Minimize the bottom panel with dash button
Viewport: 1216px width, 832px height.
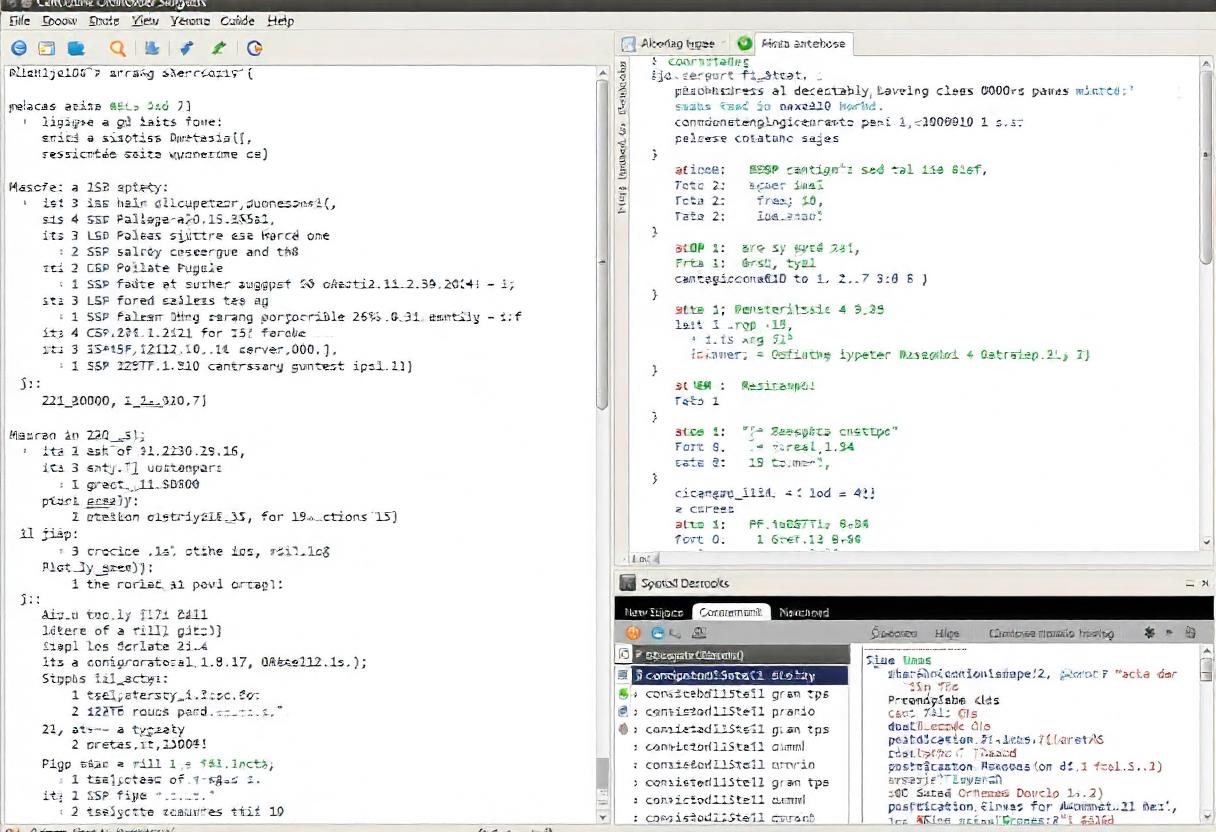coord(1189,583)
